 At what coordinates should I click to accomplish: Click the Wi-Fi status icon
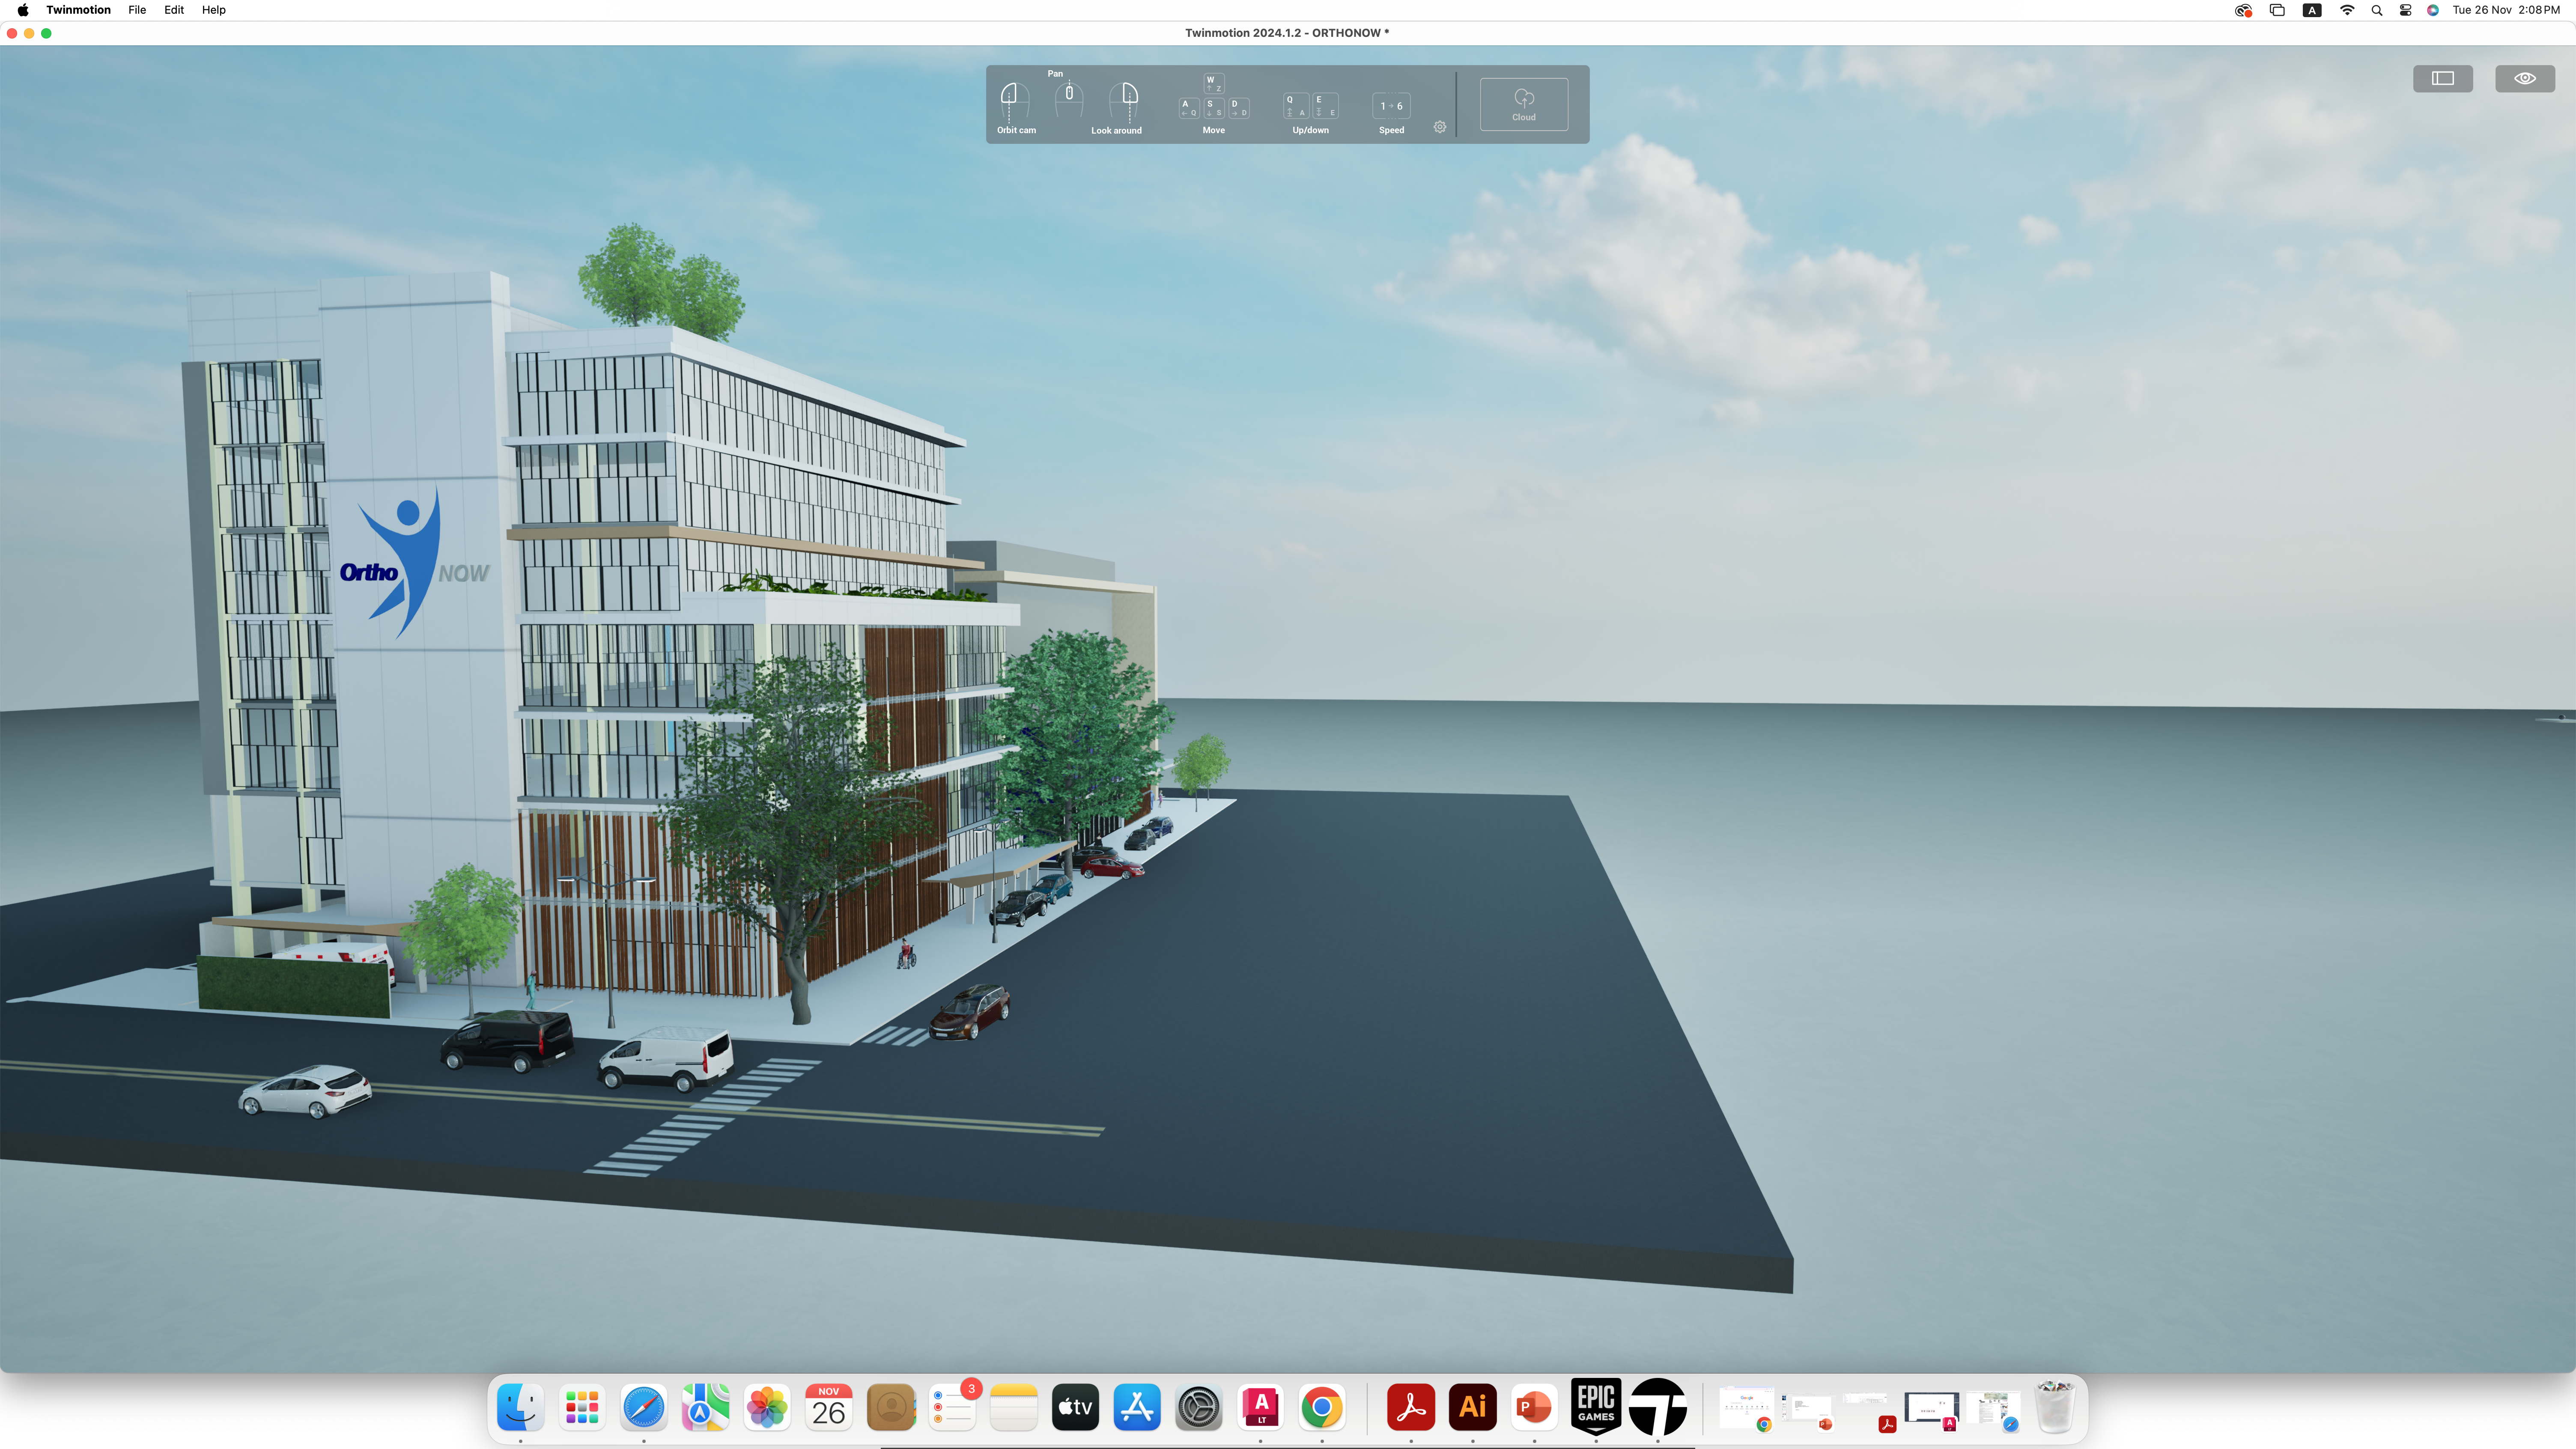[2346, 10]
